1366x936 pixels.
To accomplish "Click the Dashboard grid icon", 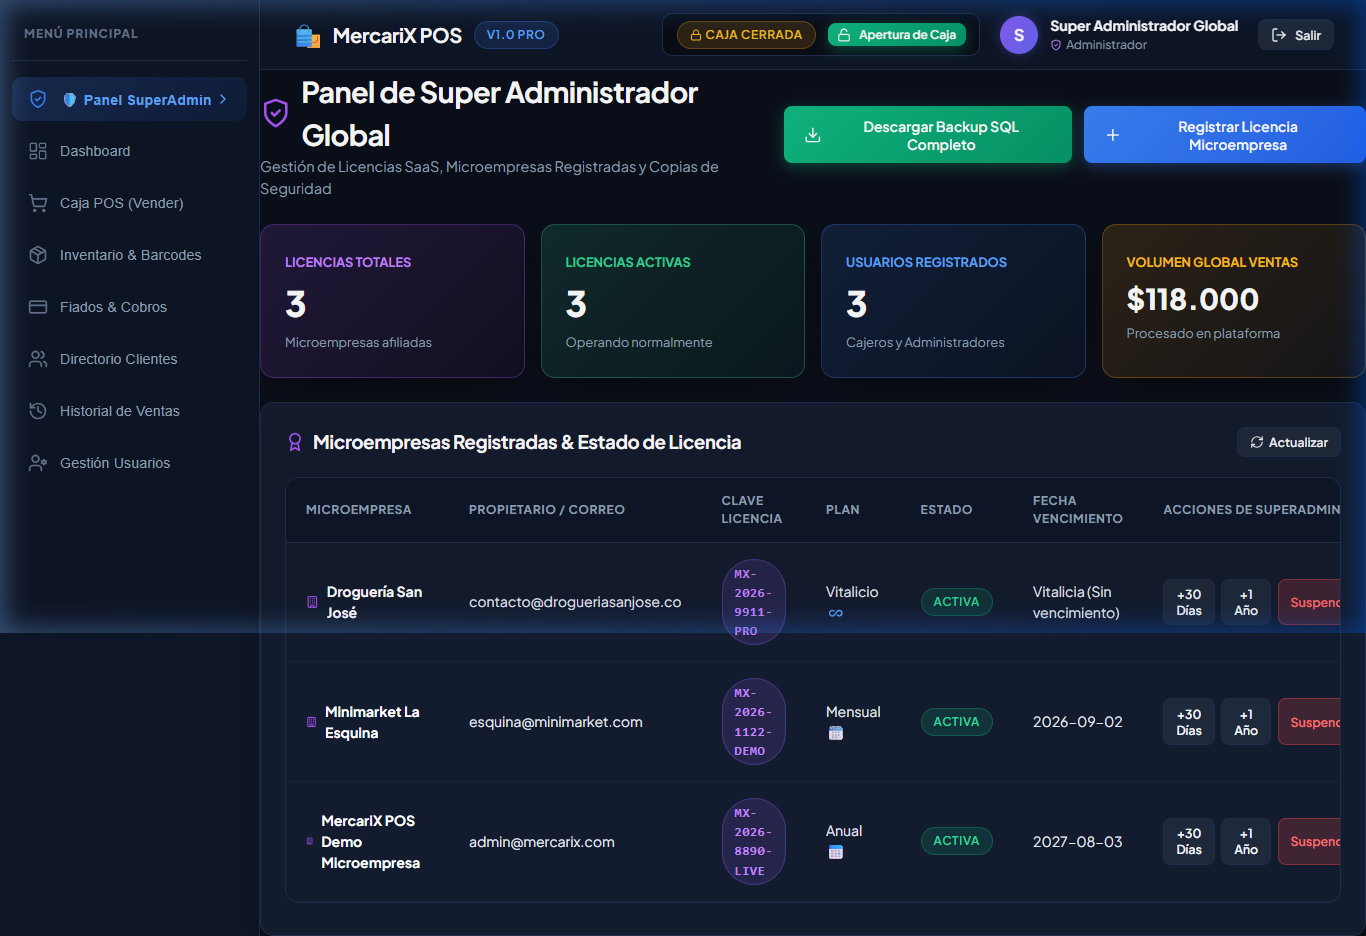I will click(38, 151).
